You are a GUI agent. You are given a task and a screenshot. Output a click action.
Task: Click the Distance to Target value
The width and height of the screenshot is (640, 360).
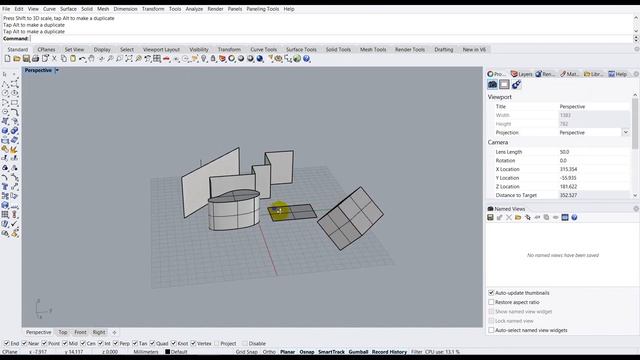pos(594,195)
